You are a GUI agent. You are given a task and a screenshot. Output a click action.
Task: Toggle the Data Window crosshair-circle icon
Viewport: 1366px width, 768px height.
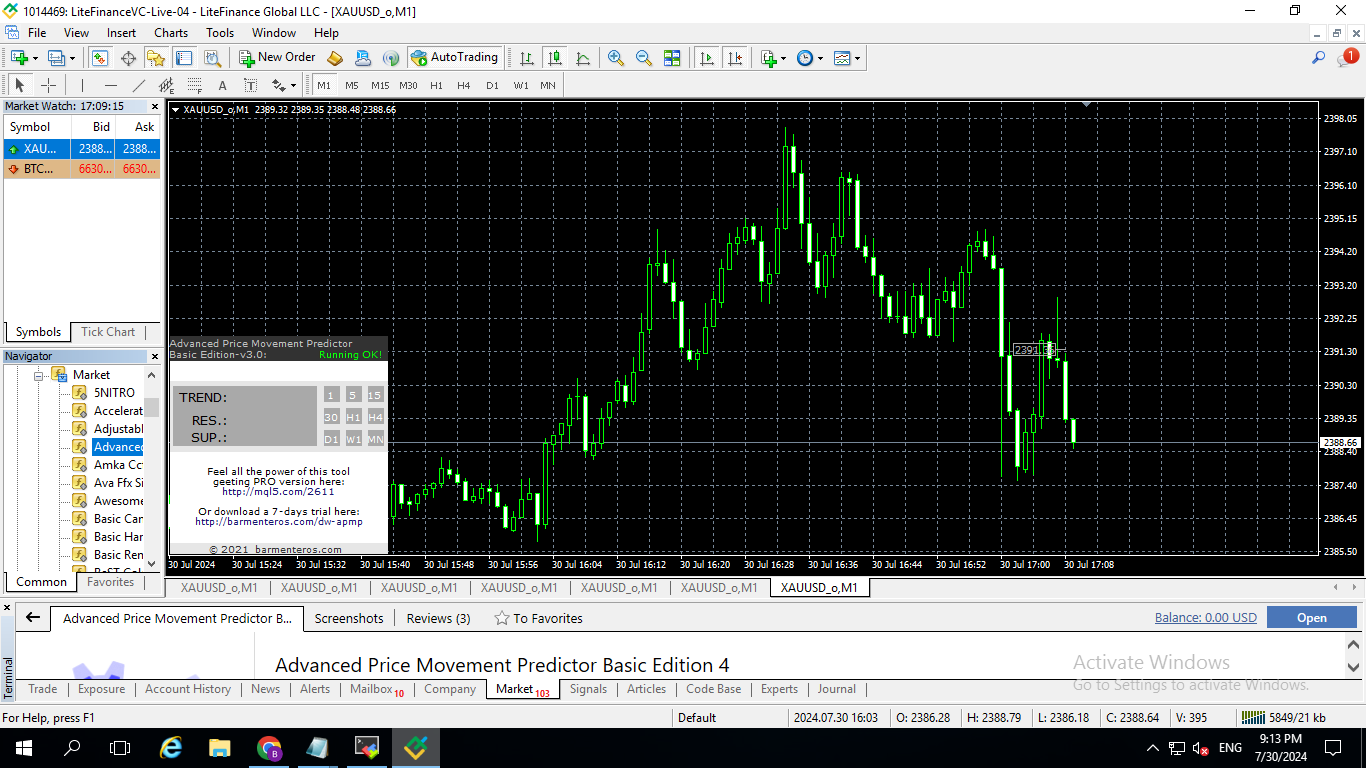128,58
